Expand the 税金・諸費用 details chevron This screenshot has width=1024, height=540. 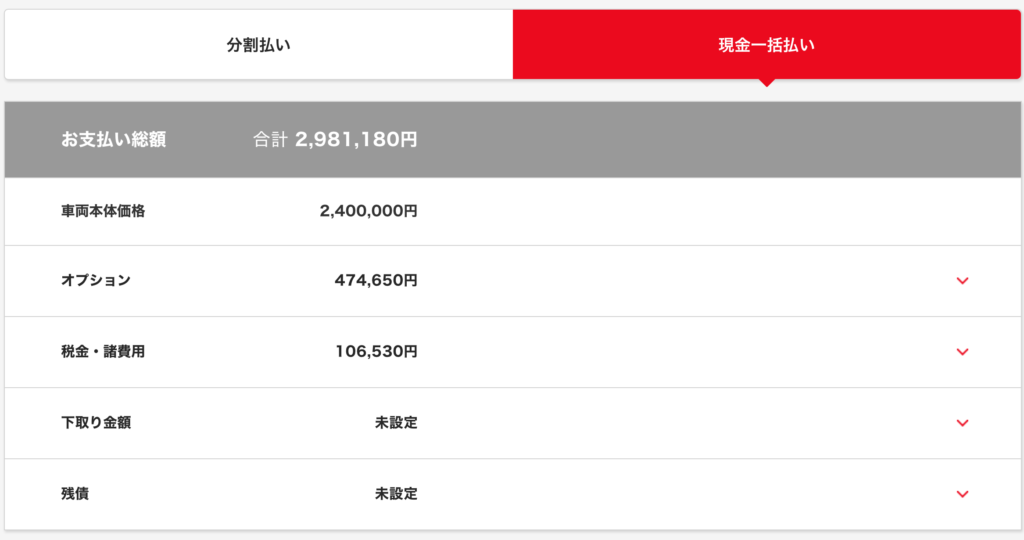click(x=962, y=352)
